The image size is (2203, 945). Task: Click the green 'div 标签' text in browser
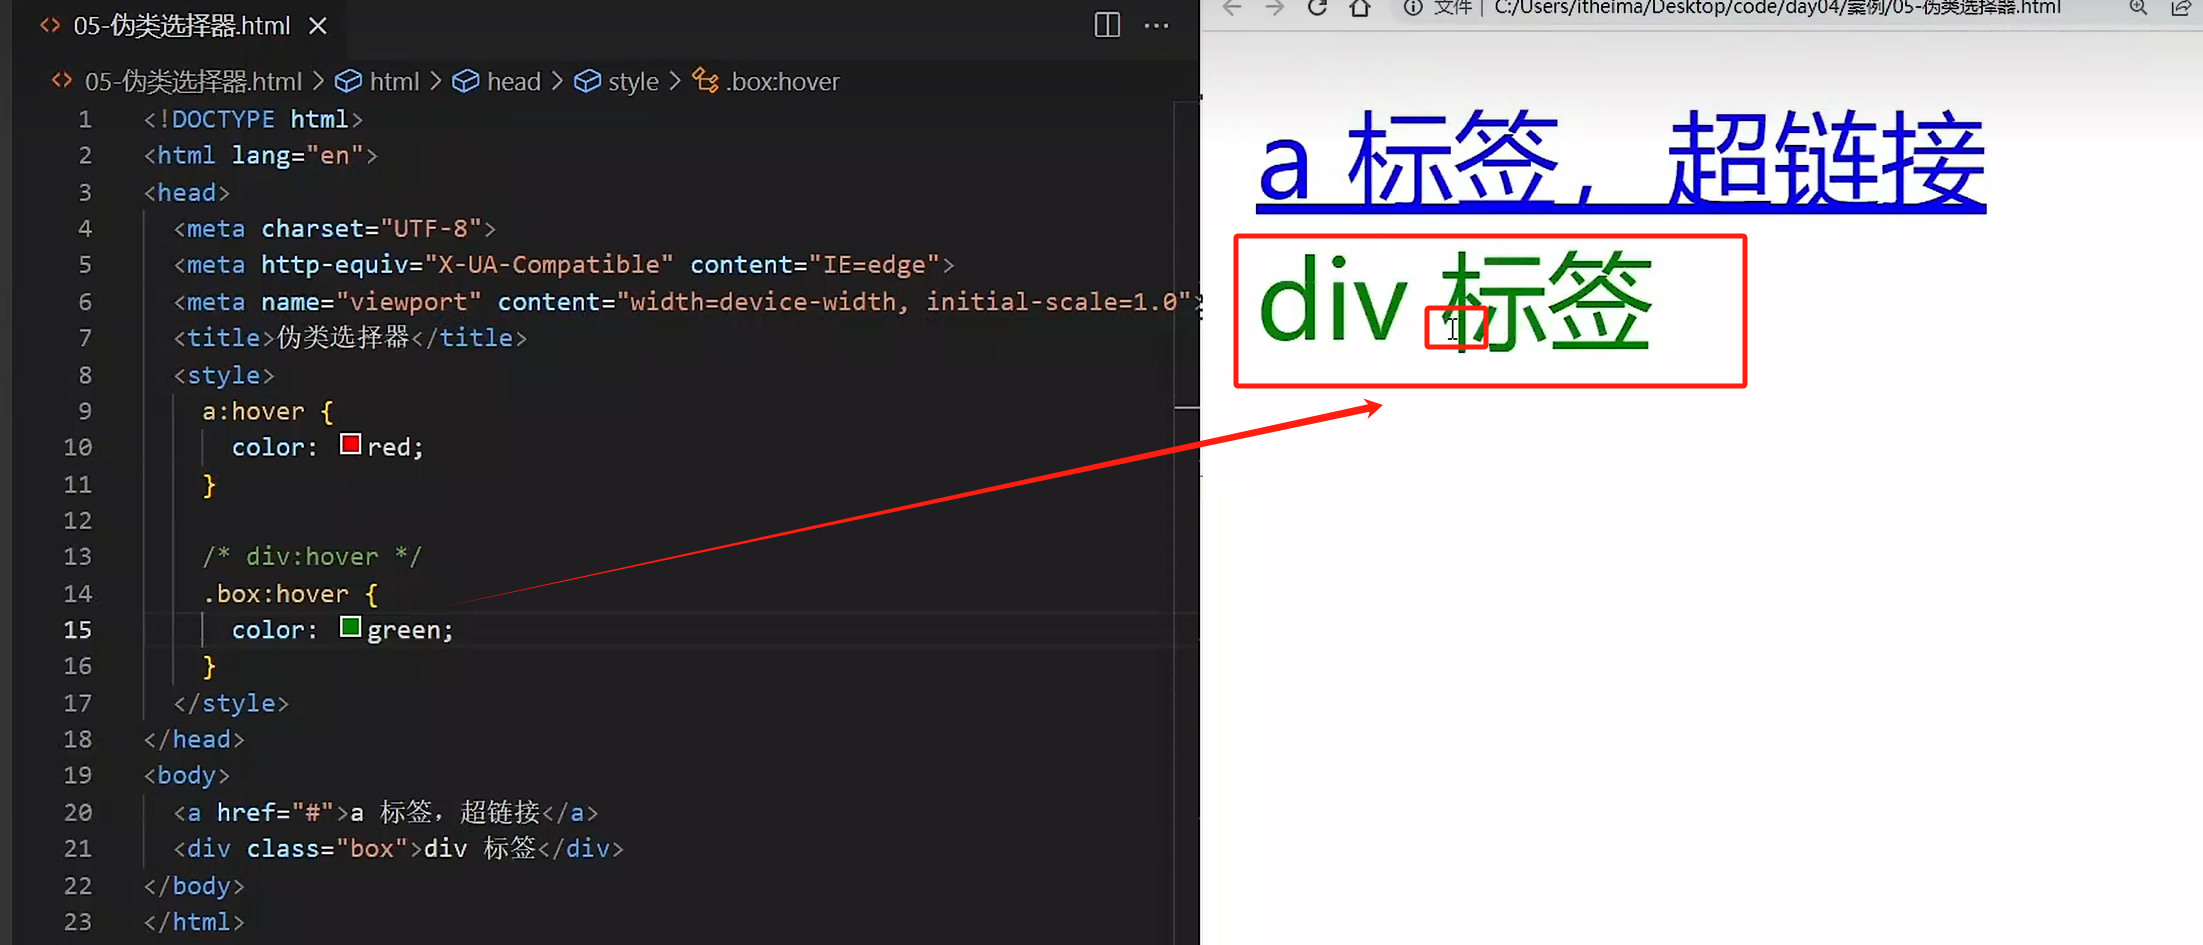tap(1455, 301)
